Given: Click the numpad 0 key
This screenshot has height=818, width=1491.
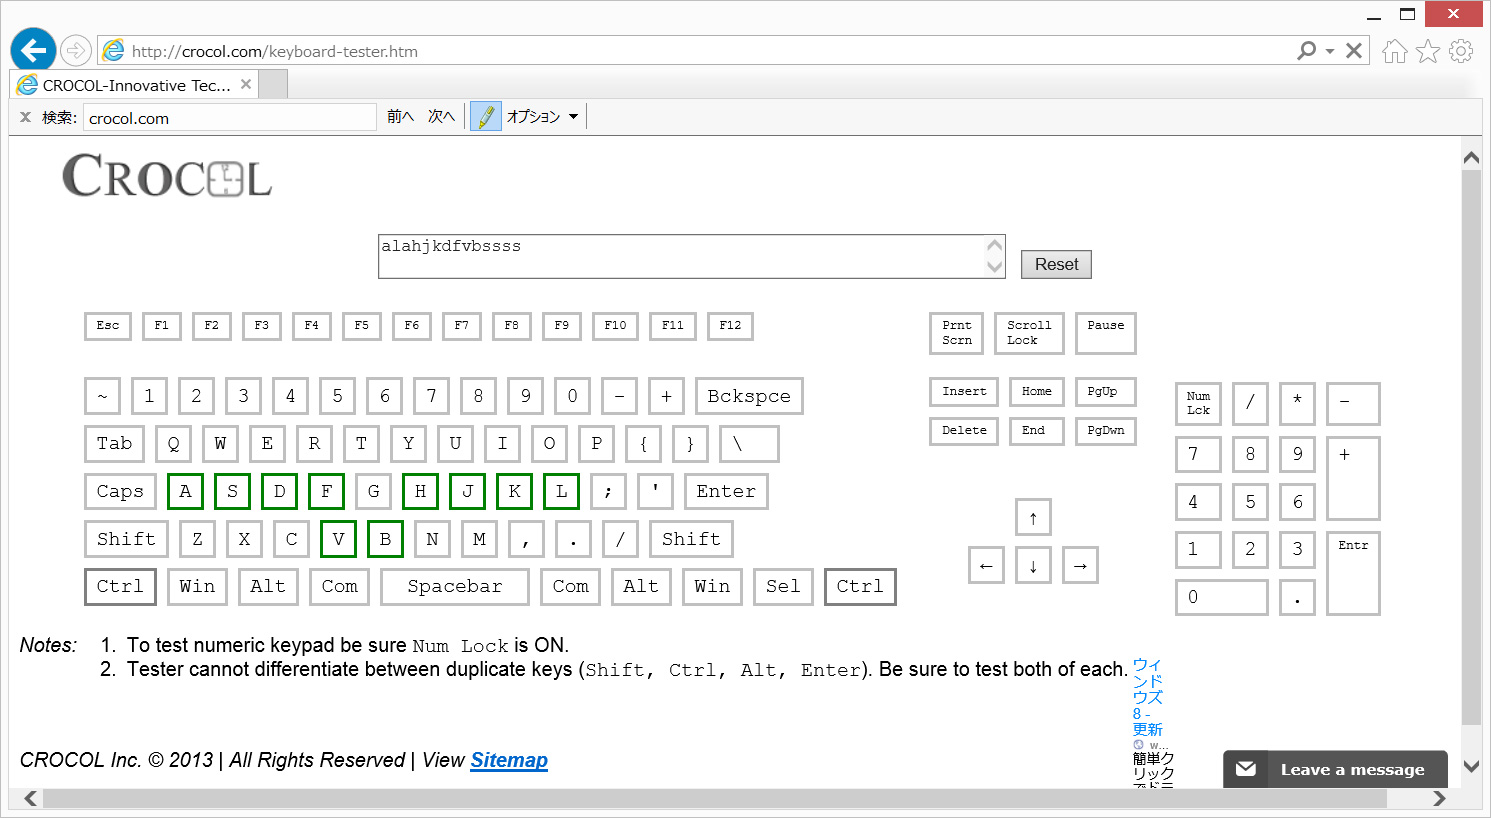Looking at the screenshot, I should tap(1222, 597).
